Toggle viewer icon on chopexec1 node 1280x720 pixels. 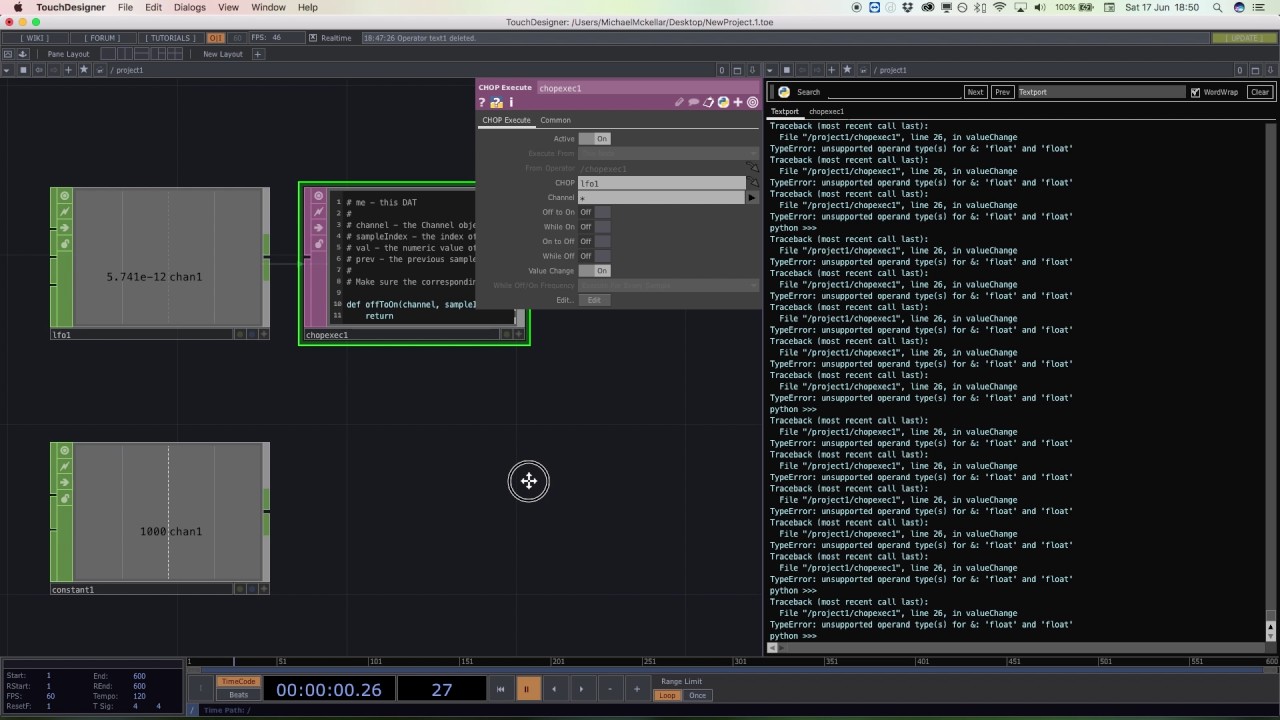pyautogui.click(x=319, y=196)
